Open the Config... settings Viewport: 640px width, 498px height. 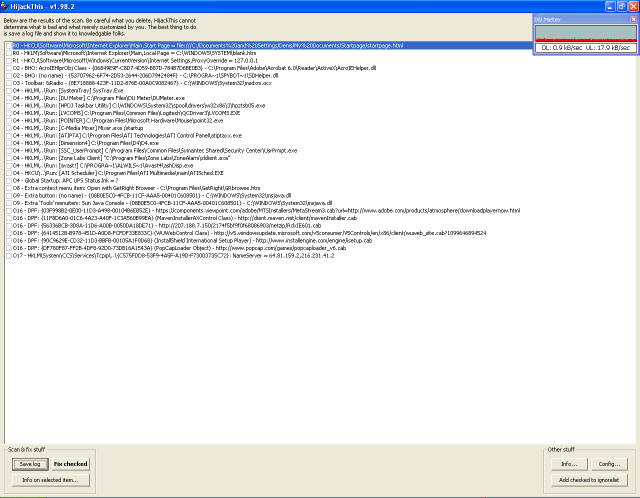coord(609,464)
